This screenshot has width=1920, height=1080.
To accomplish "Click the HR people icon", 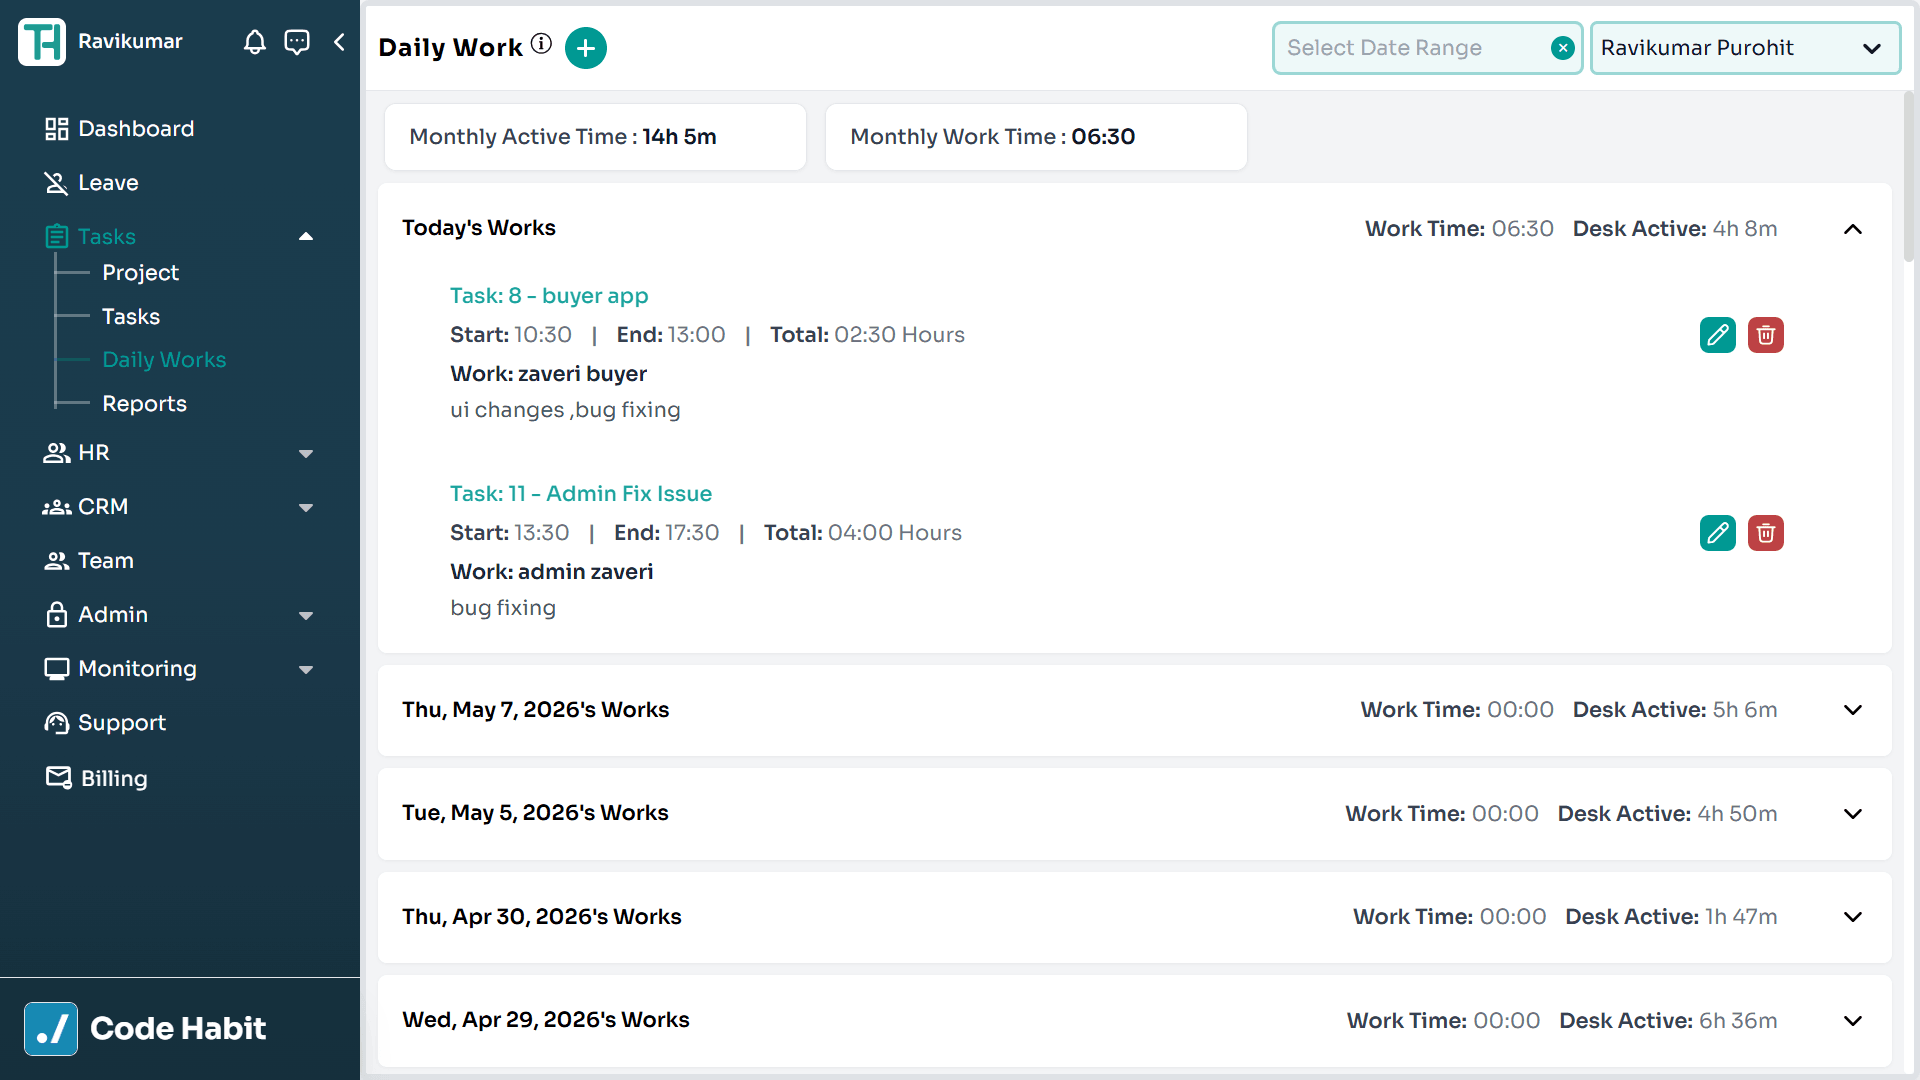I will (x=56, y=453).
